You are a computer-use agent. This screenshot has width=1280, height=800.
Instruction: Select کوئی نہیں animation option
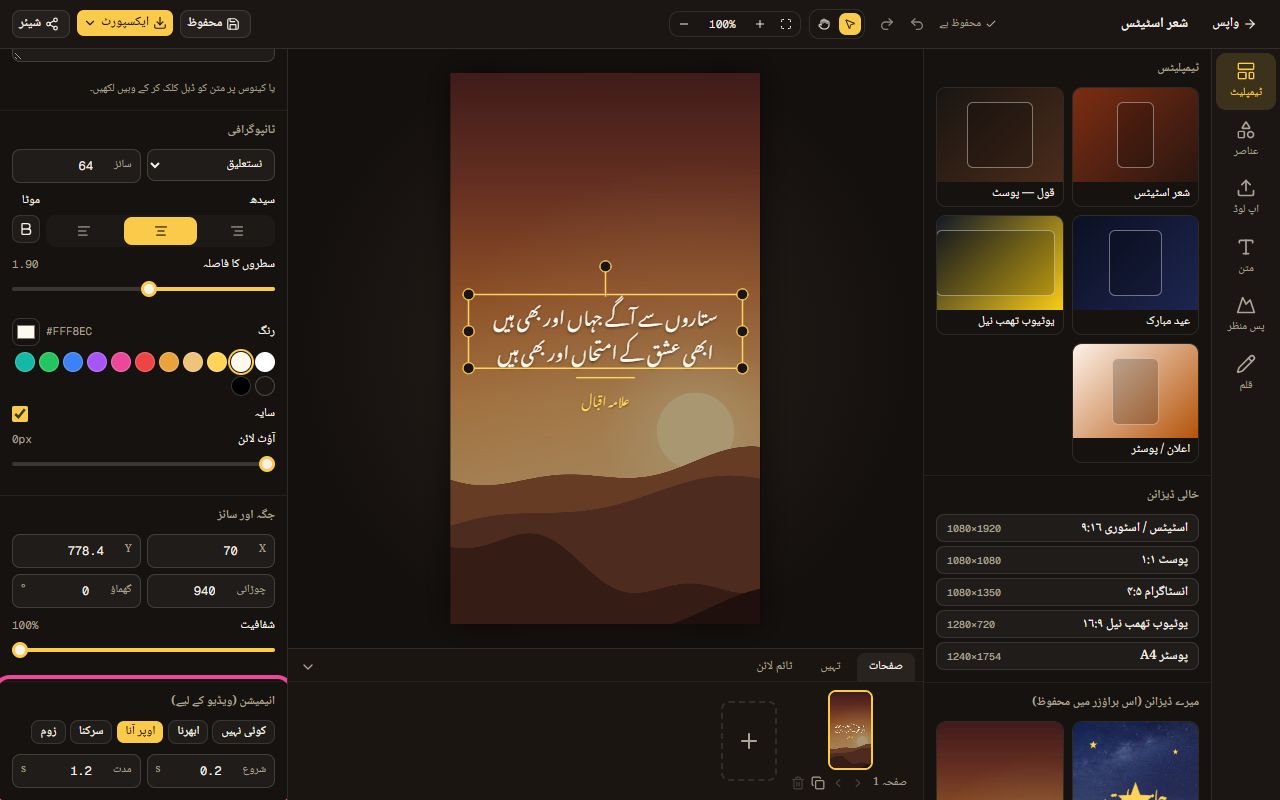click(x=244, y=731)
